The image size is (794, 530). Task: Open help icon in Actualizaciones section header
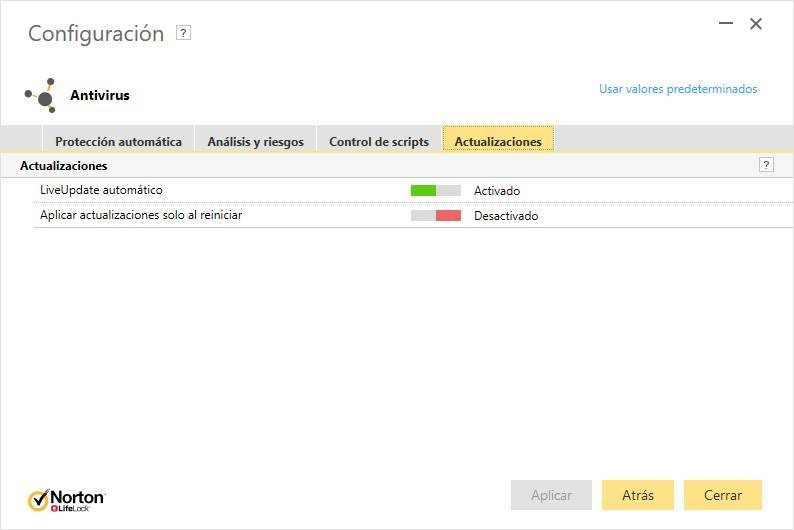[x=766, y=165]
